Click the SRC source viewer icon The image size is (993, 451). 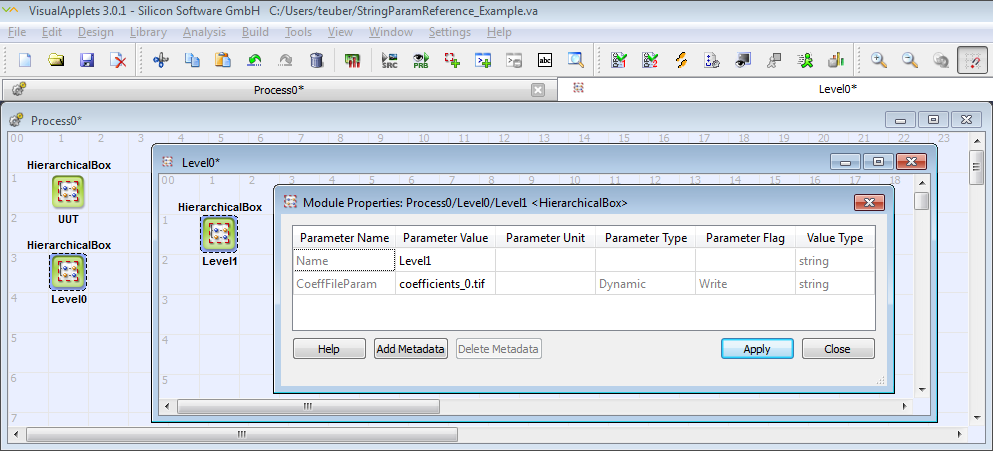[x=390, y=61]
